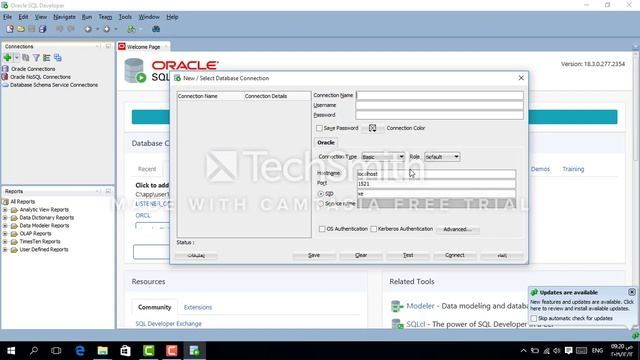The image size is (640, 360).
Task: Select Oracle Connections tree node
Action: [33, 69]
